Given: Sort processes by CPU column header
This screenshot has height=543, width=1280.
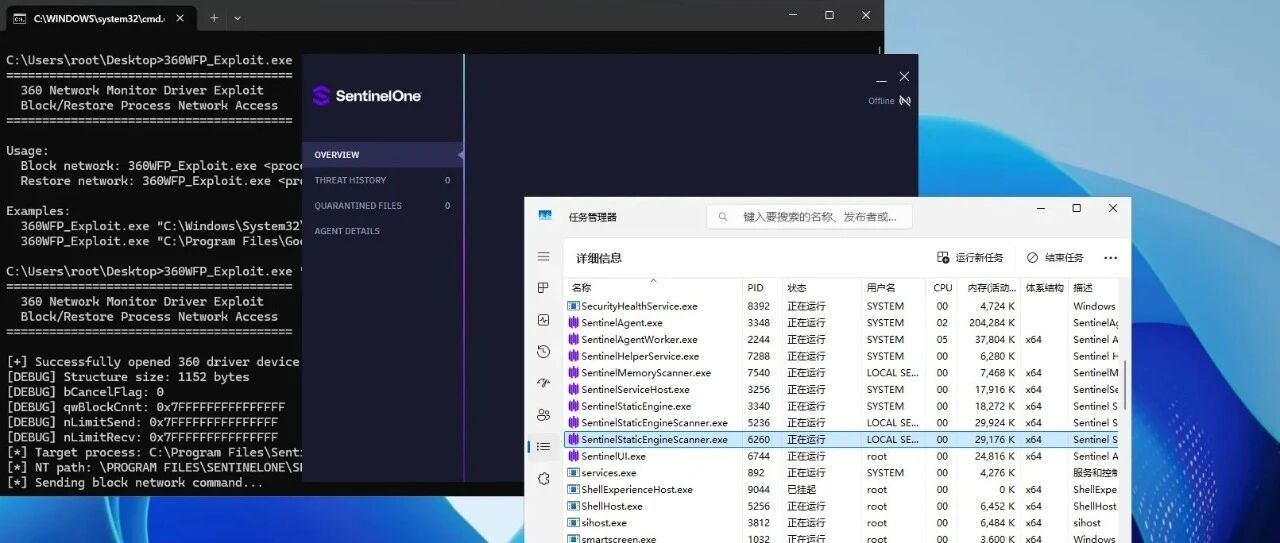Looking at the screenshot, I should [943, 288].
